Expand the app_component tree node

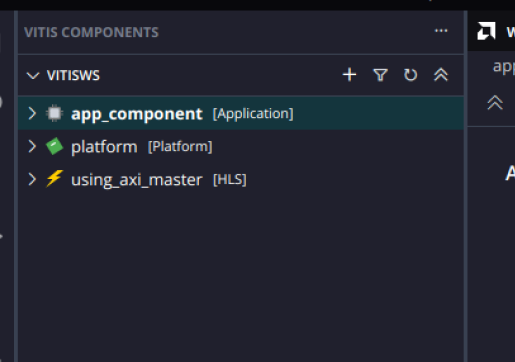pyautogui.click(x=32, y=113)
